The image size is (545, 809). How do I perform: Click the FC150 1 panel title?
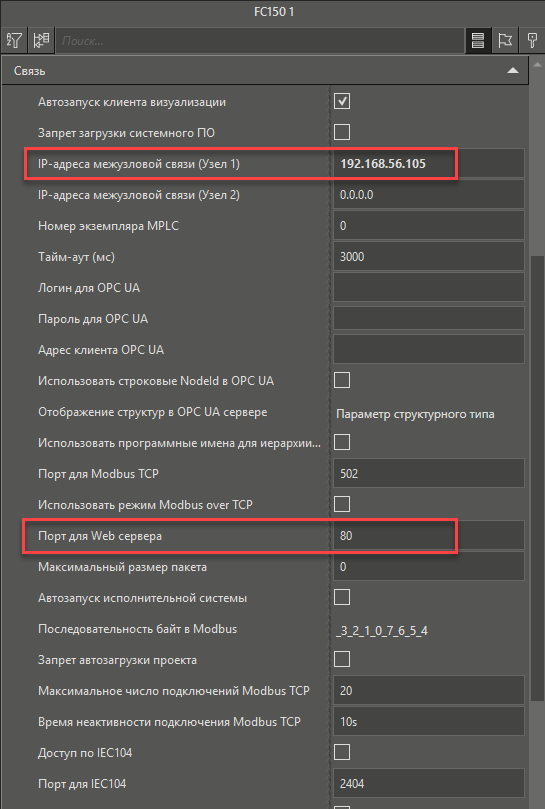coord(274,12)
